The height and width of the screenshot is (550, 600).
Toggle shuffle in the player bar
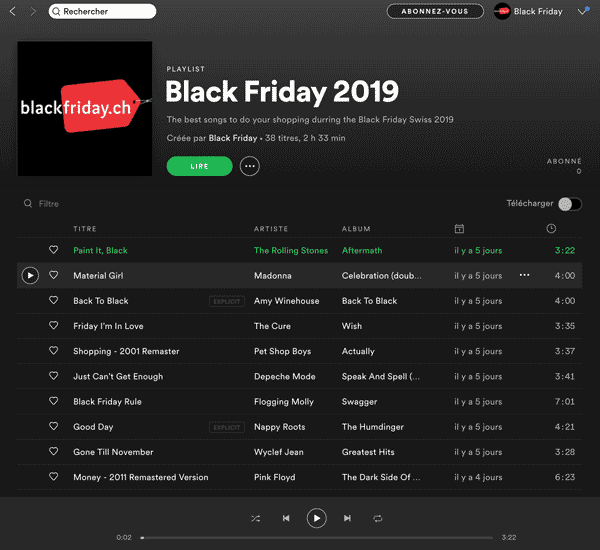(256, 519)
